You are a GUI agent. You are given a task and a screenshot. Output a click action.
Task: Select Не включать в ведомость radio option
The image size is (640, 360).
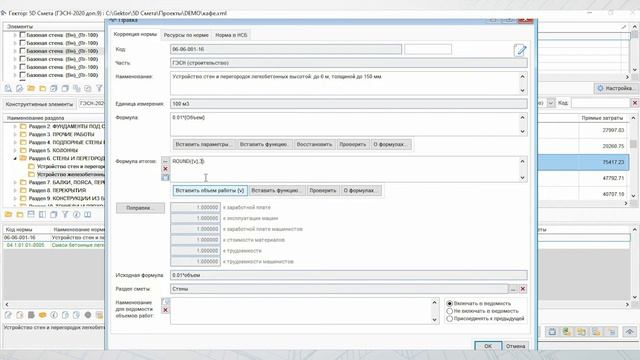(x=449, y=311)
